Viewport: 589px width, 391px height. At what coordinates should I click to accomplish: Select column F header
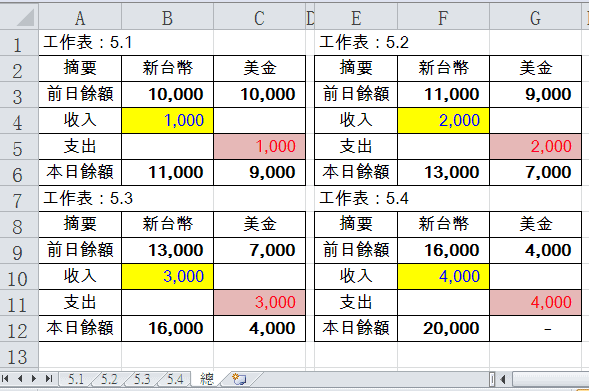click(443, 17)
